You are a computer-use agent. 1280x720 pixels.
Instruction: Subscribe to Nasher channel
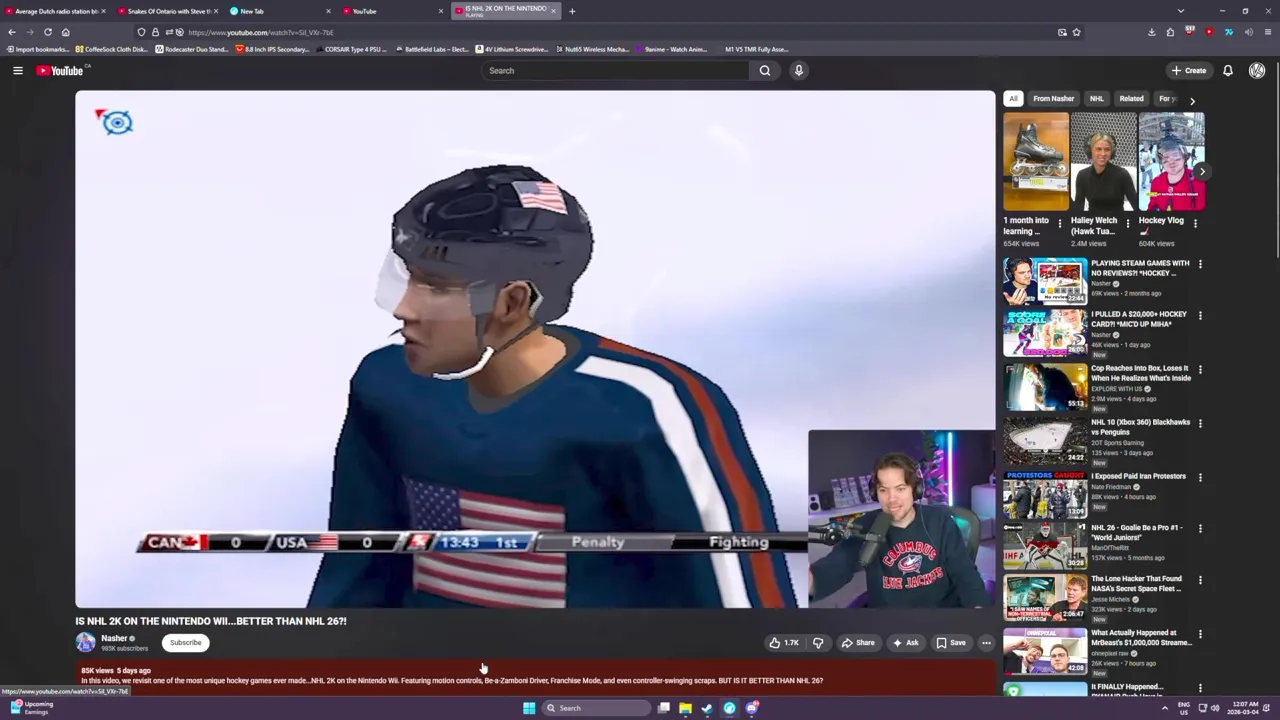[x=185, y=643]
